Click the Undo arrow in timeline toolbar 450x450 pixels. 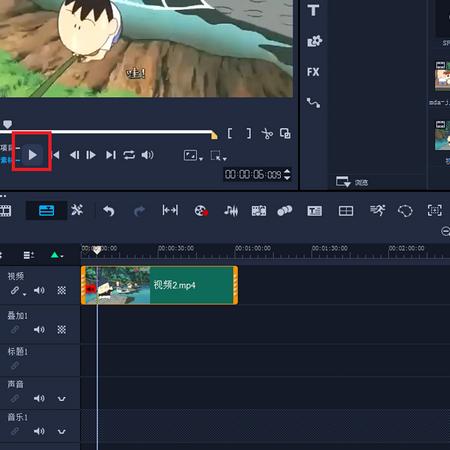coord(109,211)
